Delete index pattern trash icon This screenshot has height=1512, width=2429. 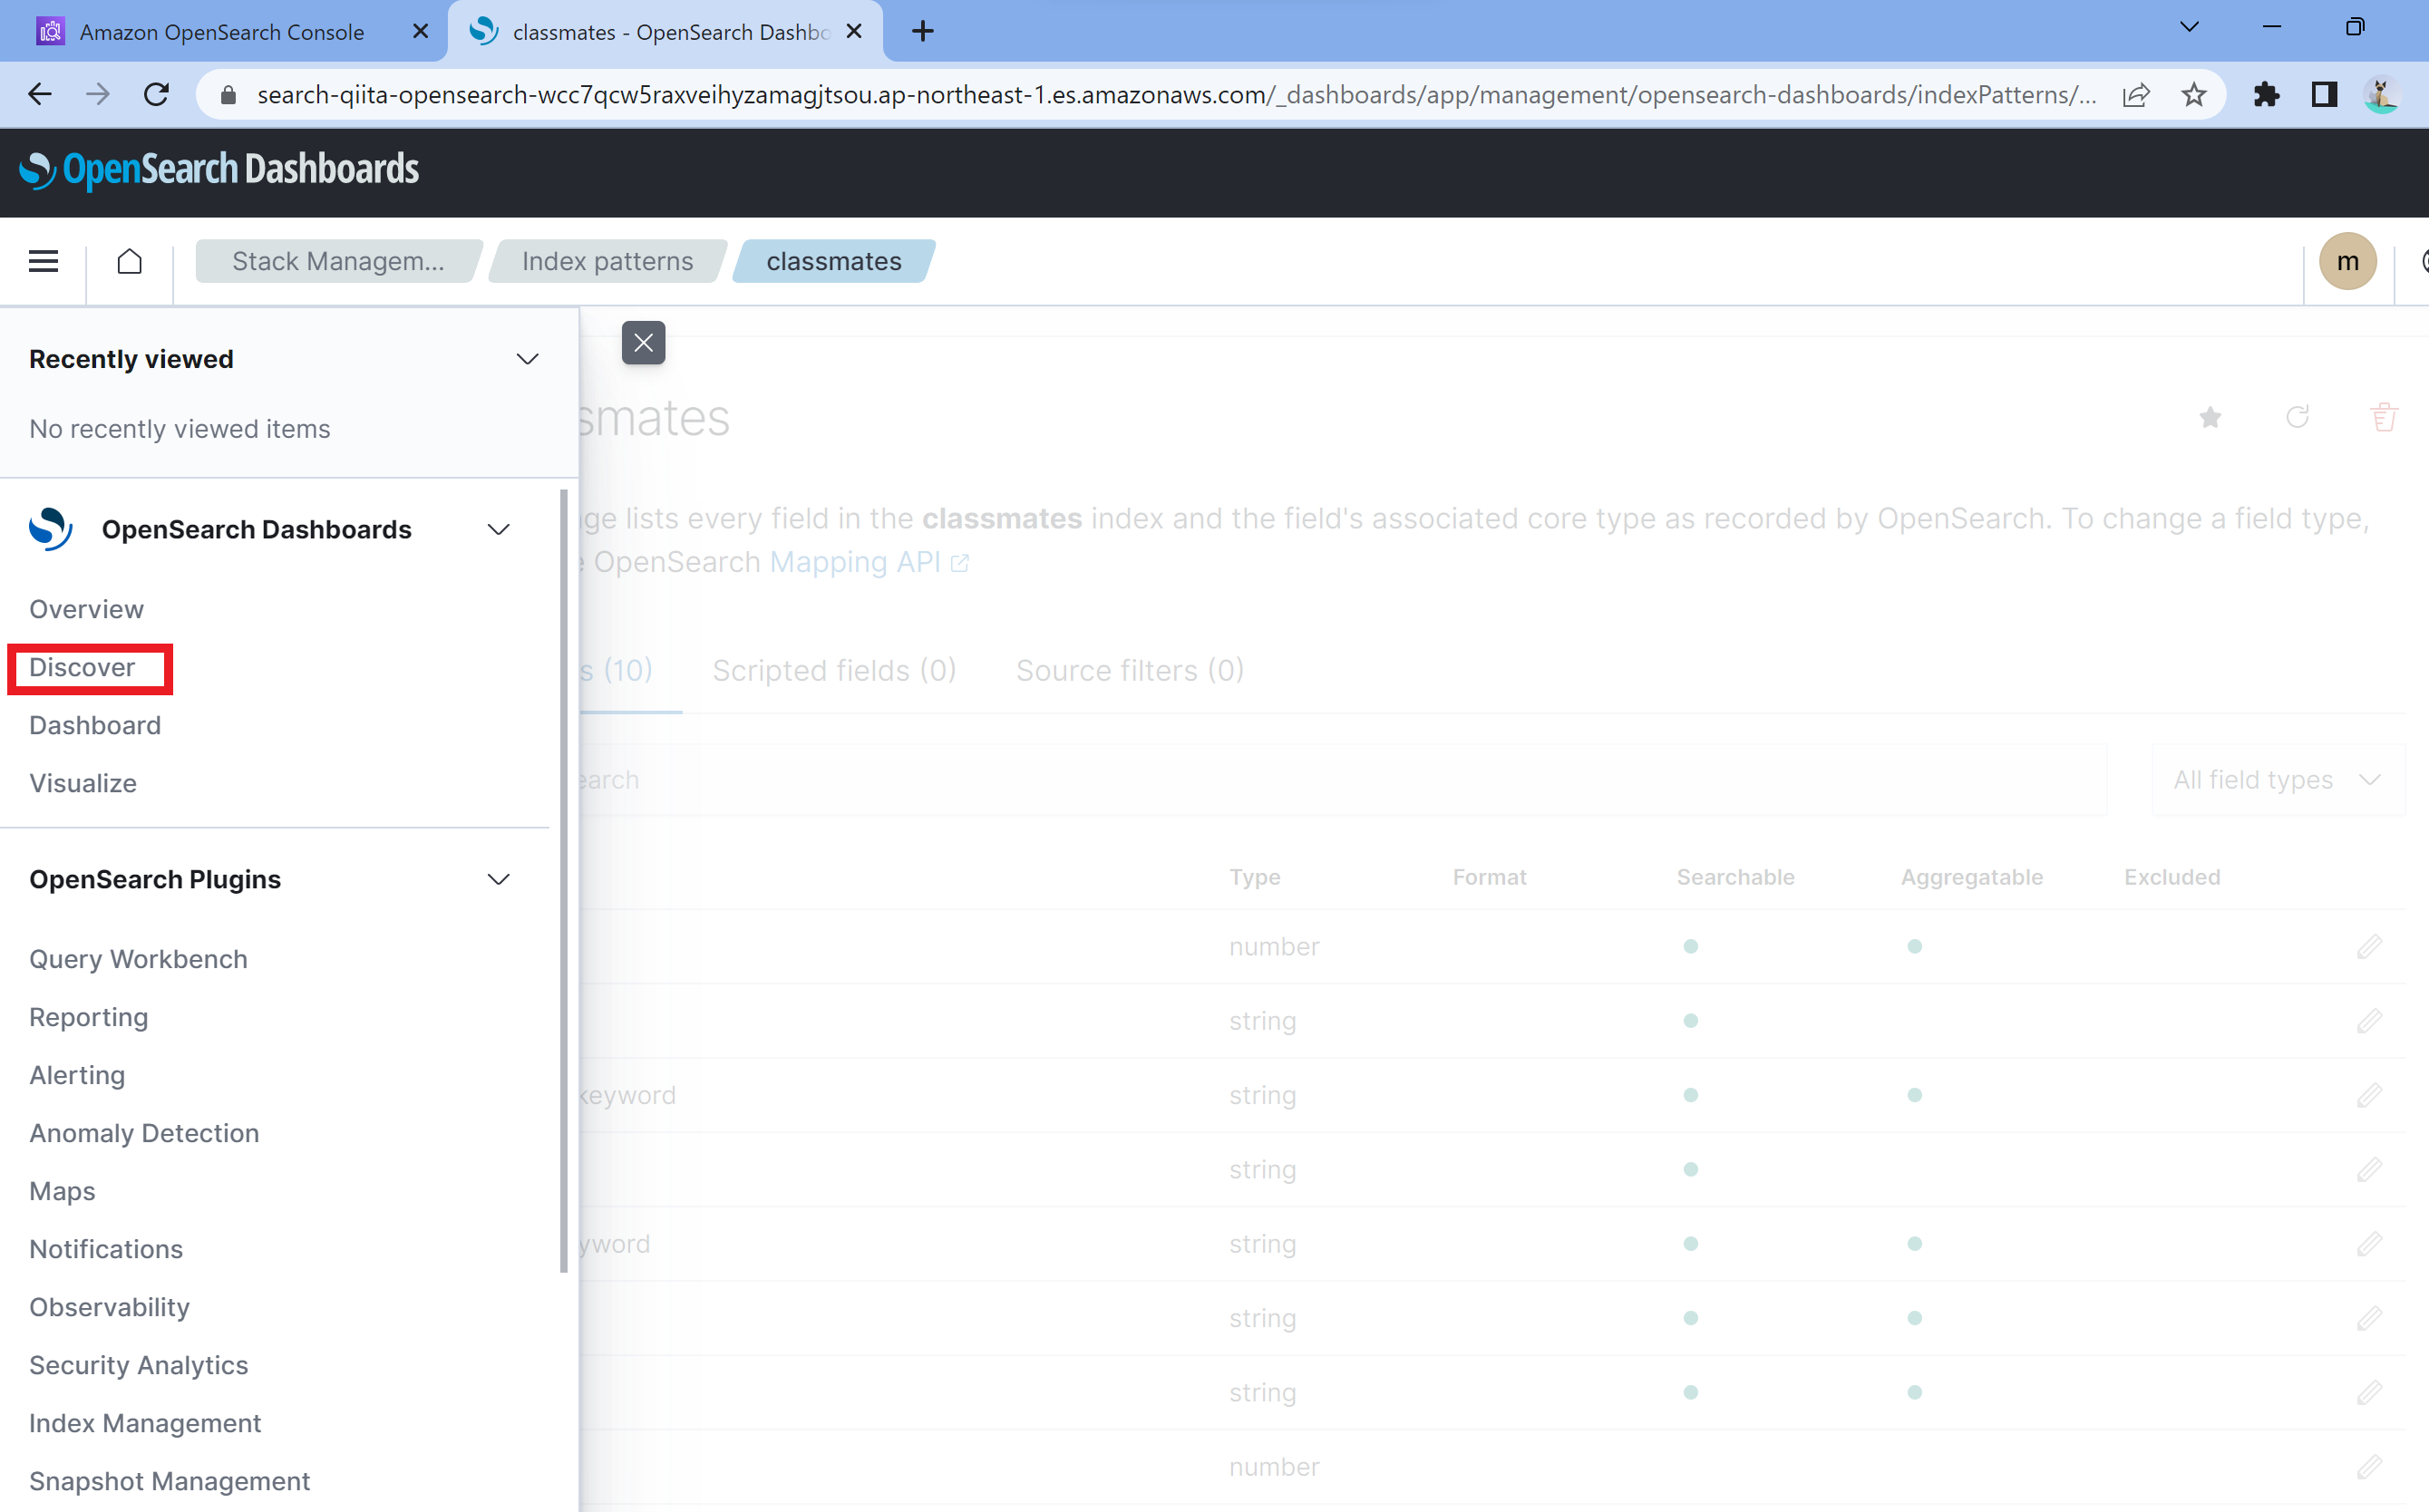pos(2383,417)
